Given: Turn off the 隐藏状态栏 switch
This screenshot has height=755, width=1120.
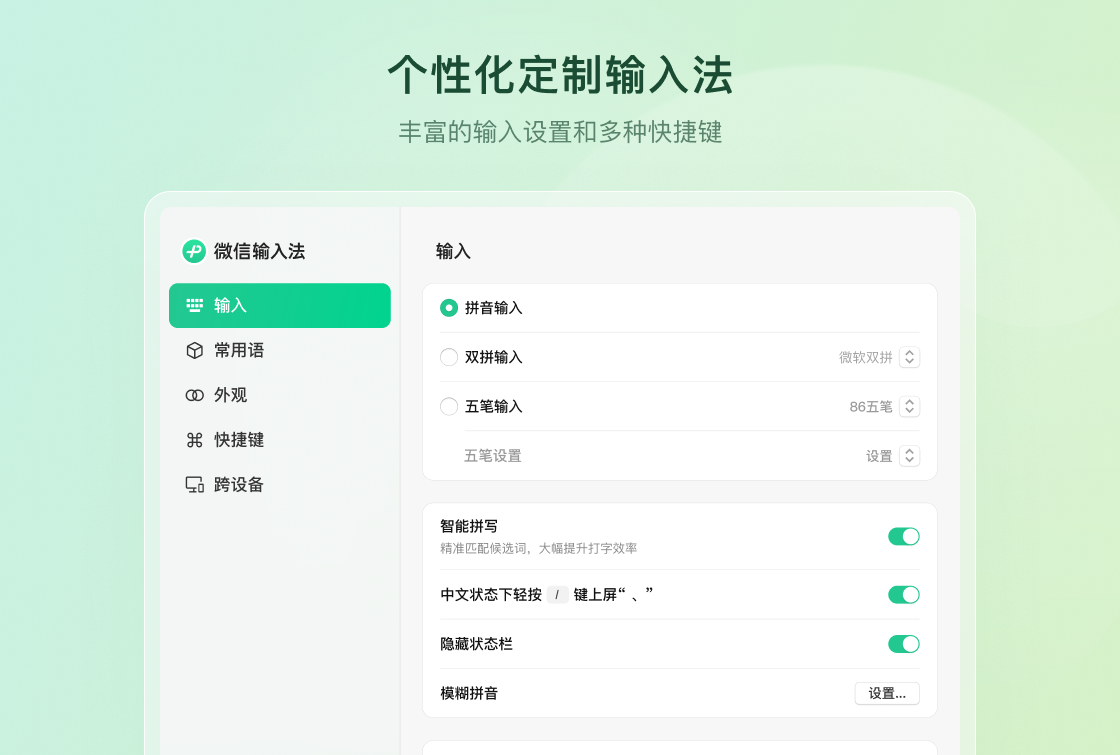Looking at the screenshot, I should tap(903, 644).
